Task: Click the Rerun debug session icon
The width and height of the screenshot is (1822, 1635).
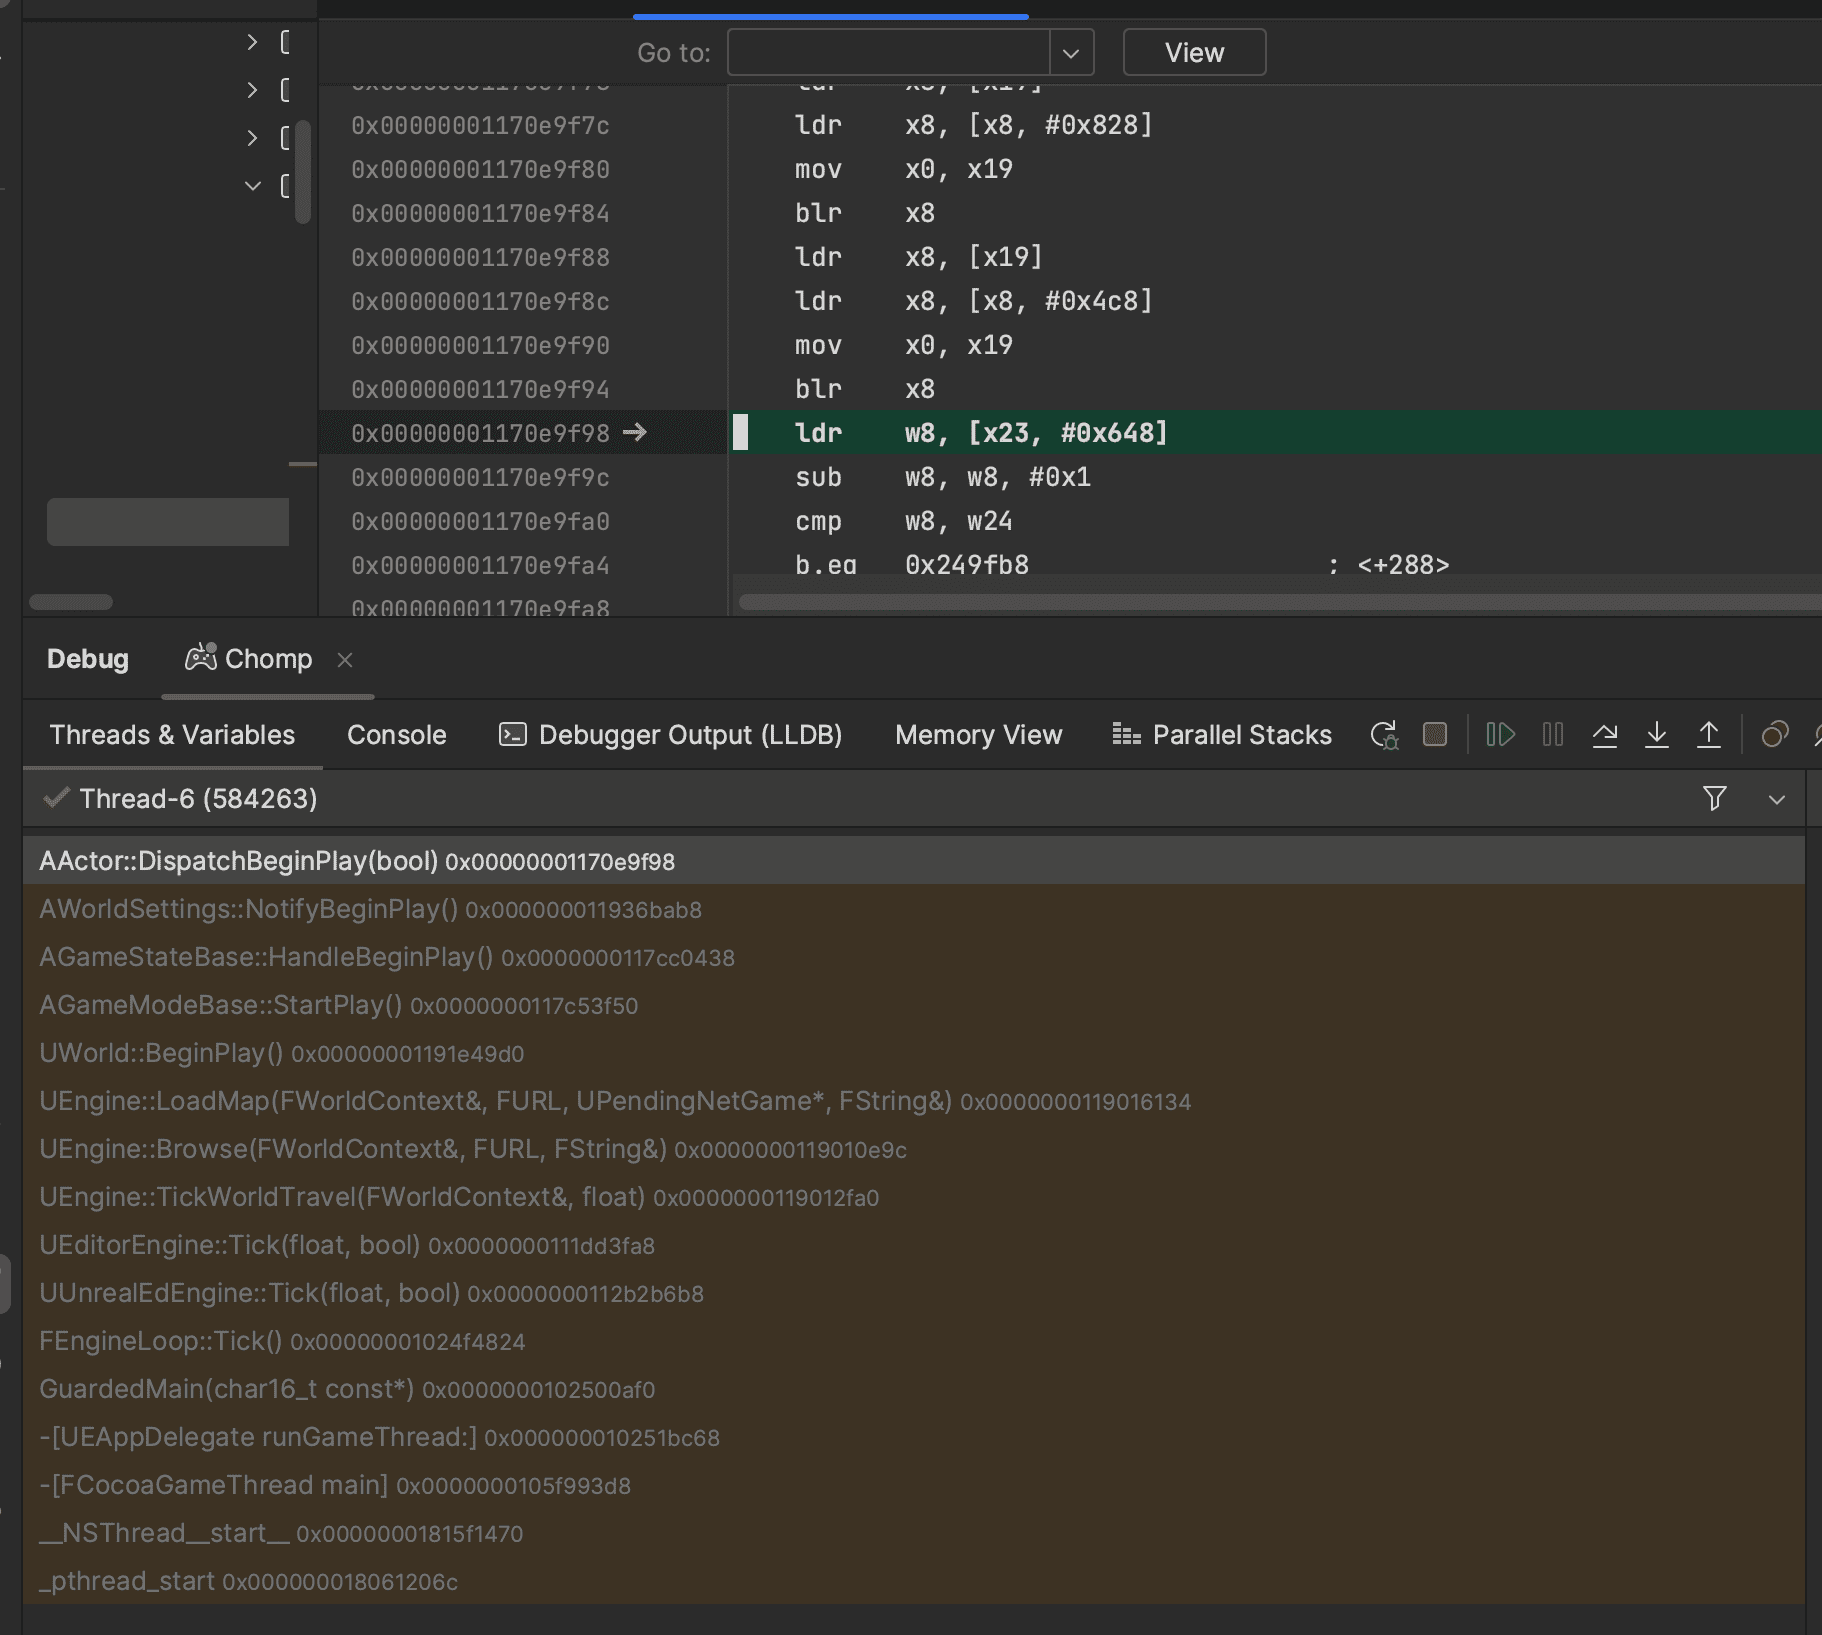Action: [1383, 735]
